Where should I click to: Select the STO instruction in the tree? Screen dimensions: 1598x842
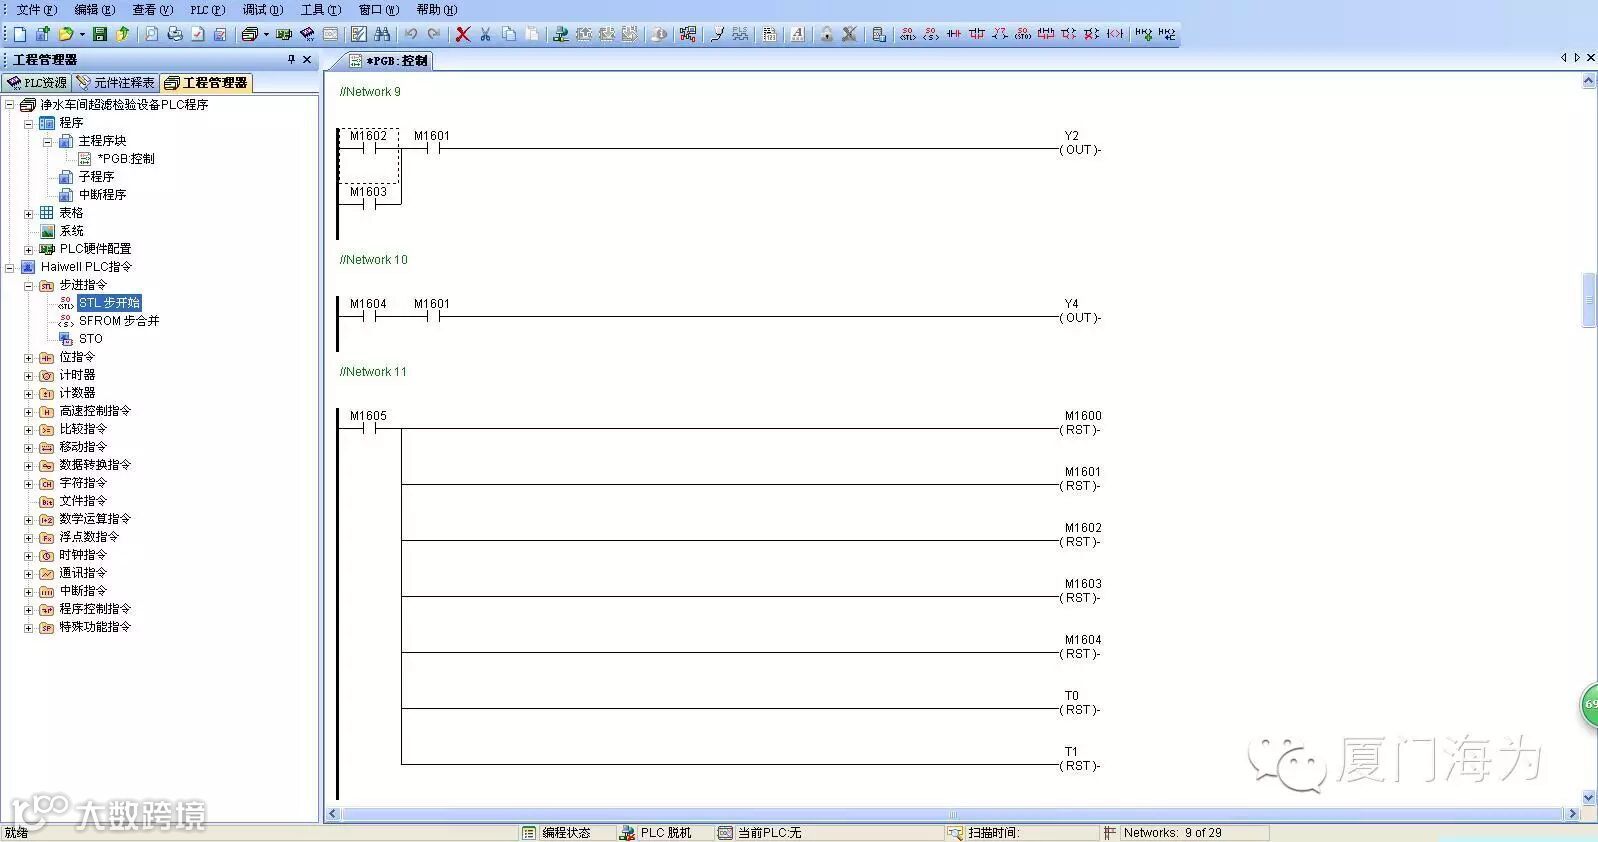[90, 339]
